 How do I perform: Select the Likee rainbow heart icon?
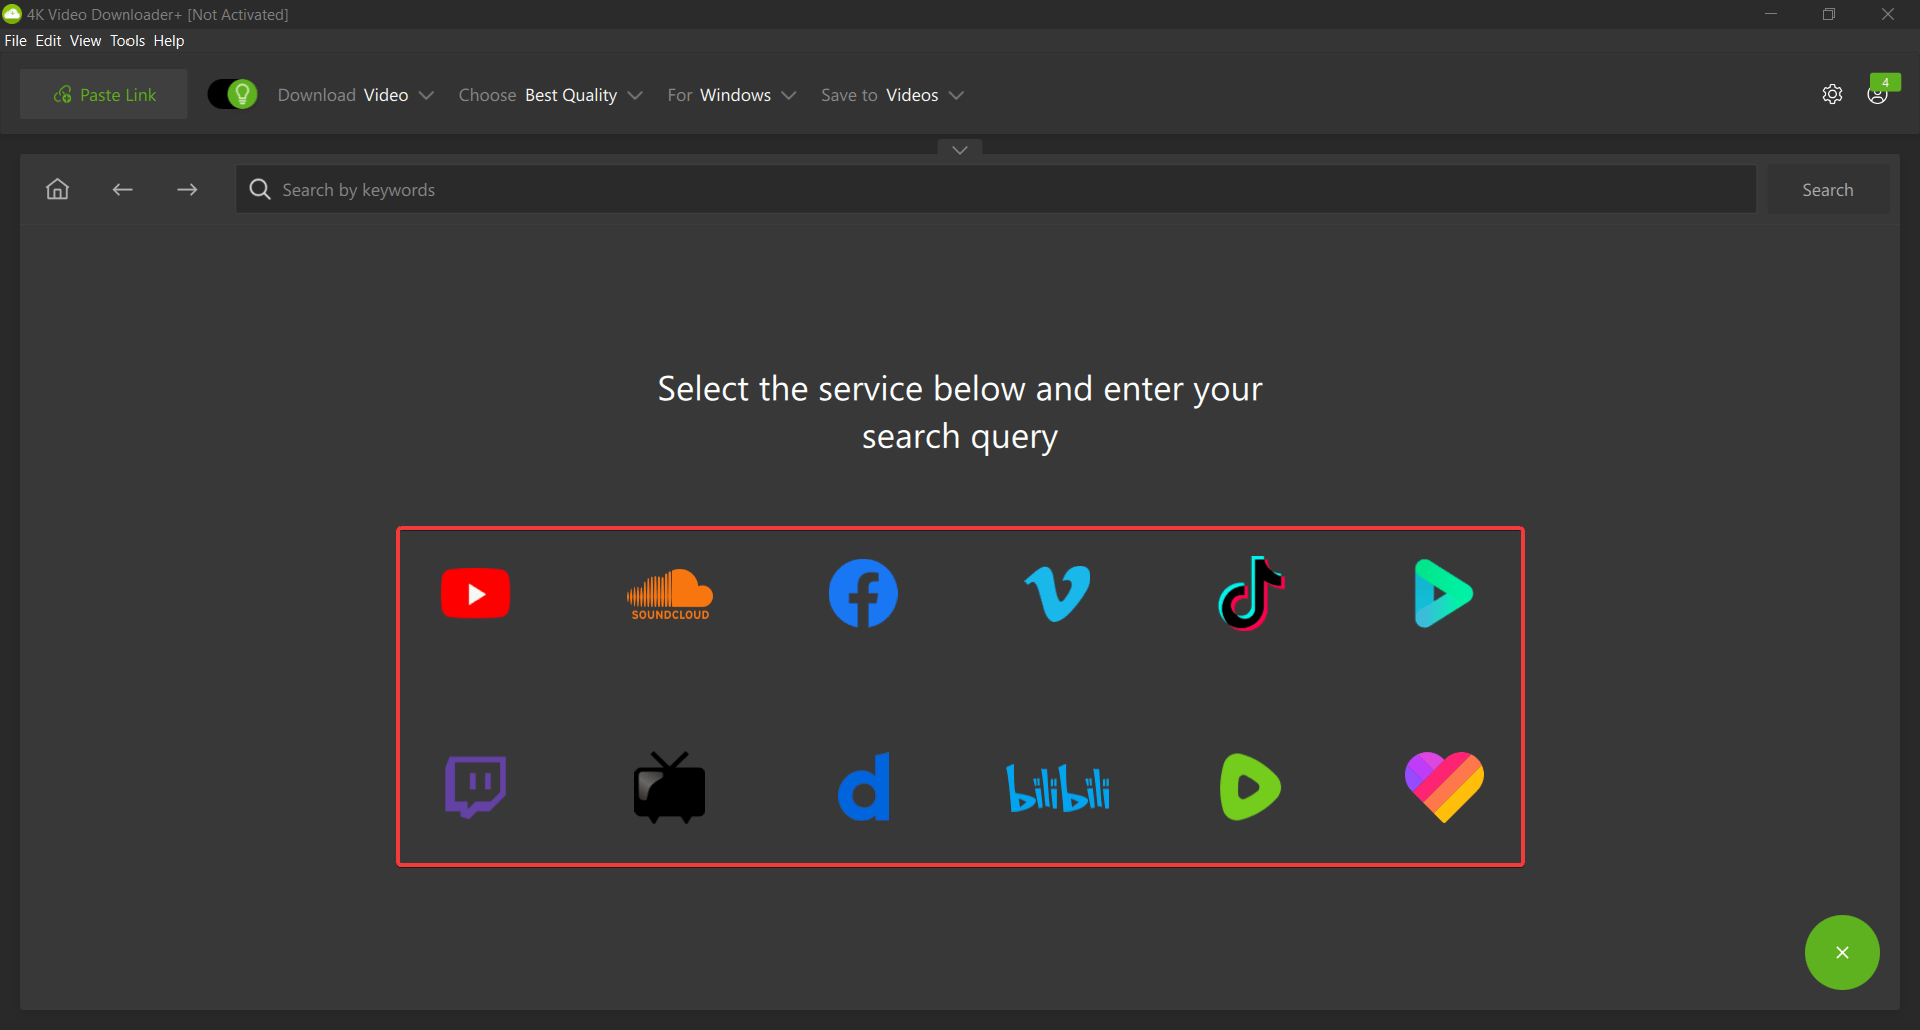1444,787
